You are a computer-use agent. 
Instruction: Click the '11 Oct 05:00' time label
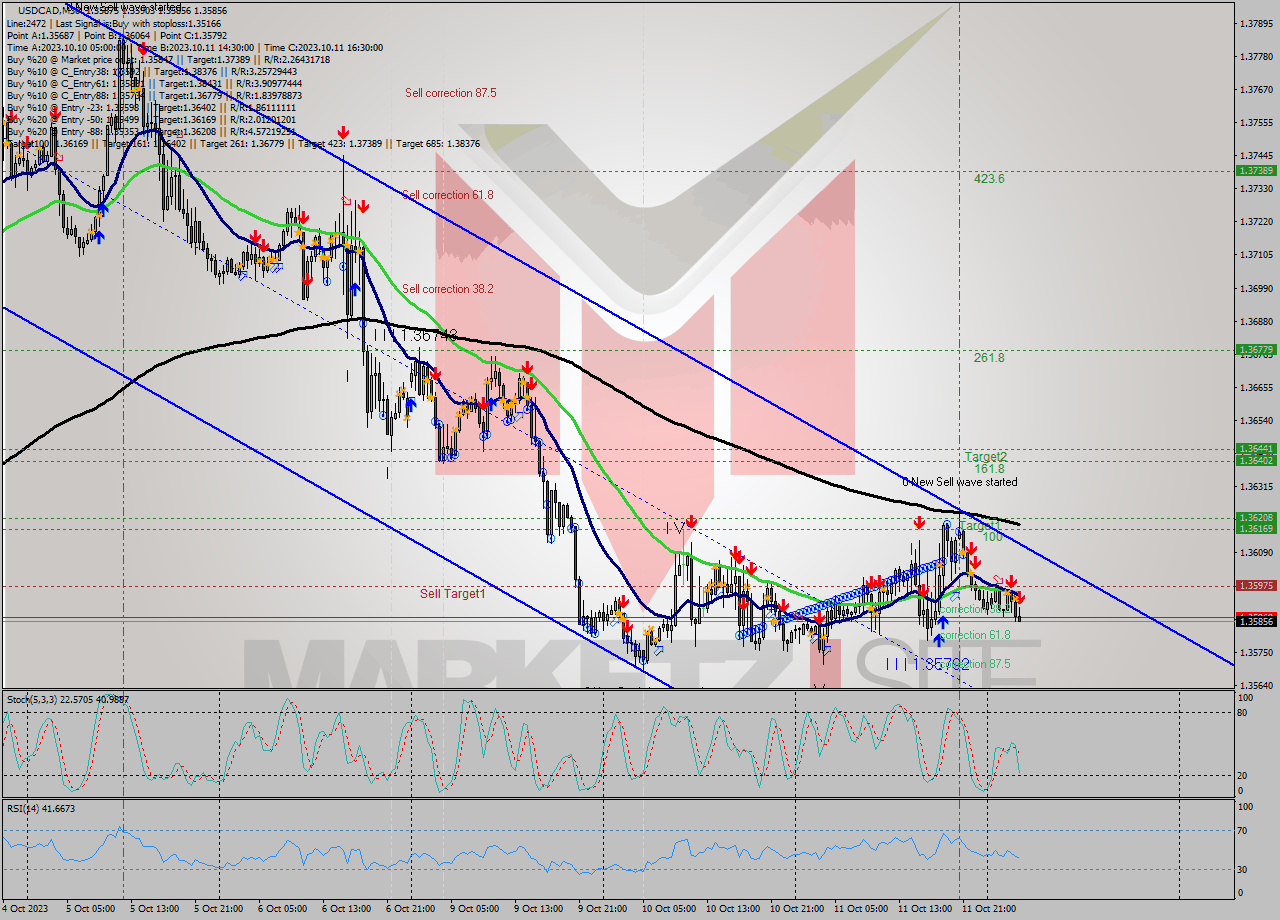point(859,909)
